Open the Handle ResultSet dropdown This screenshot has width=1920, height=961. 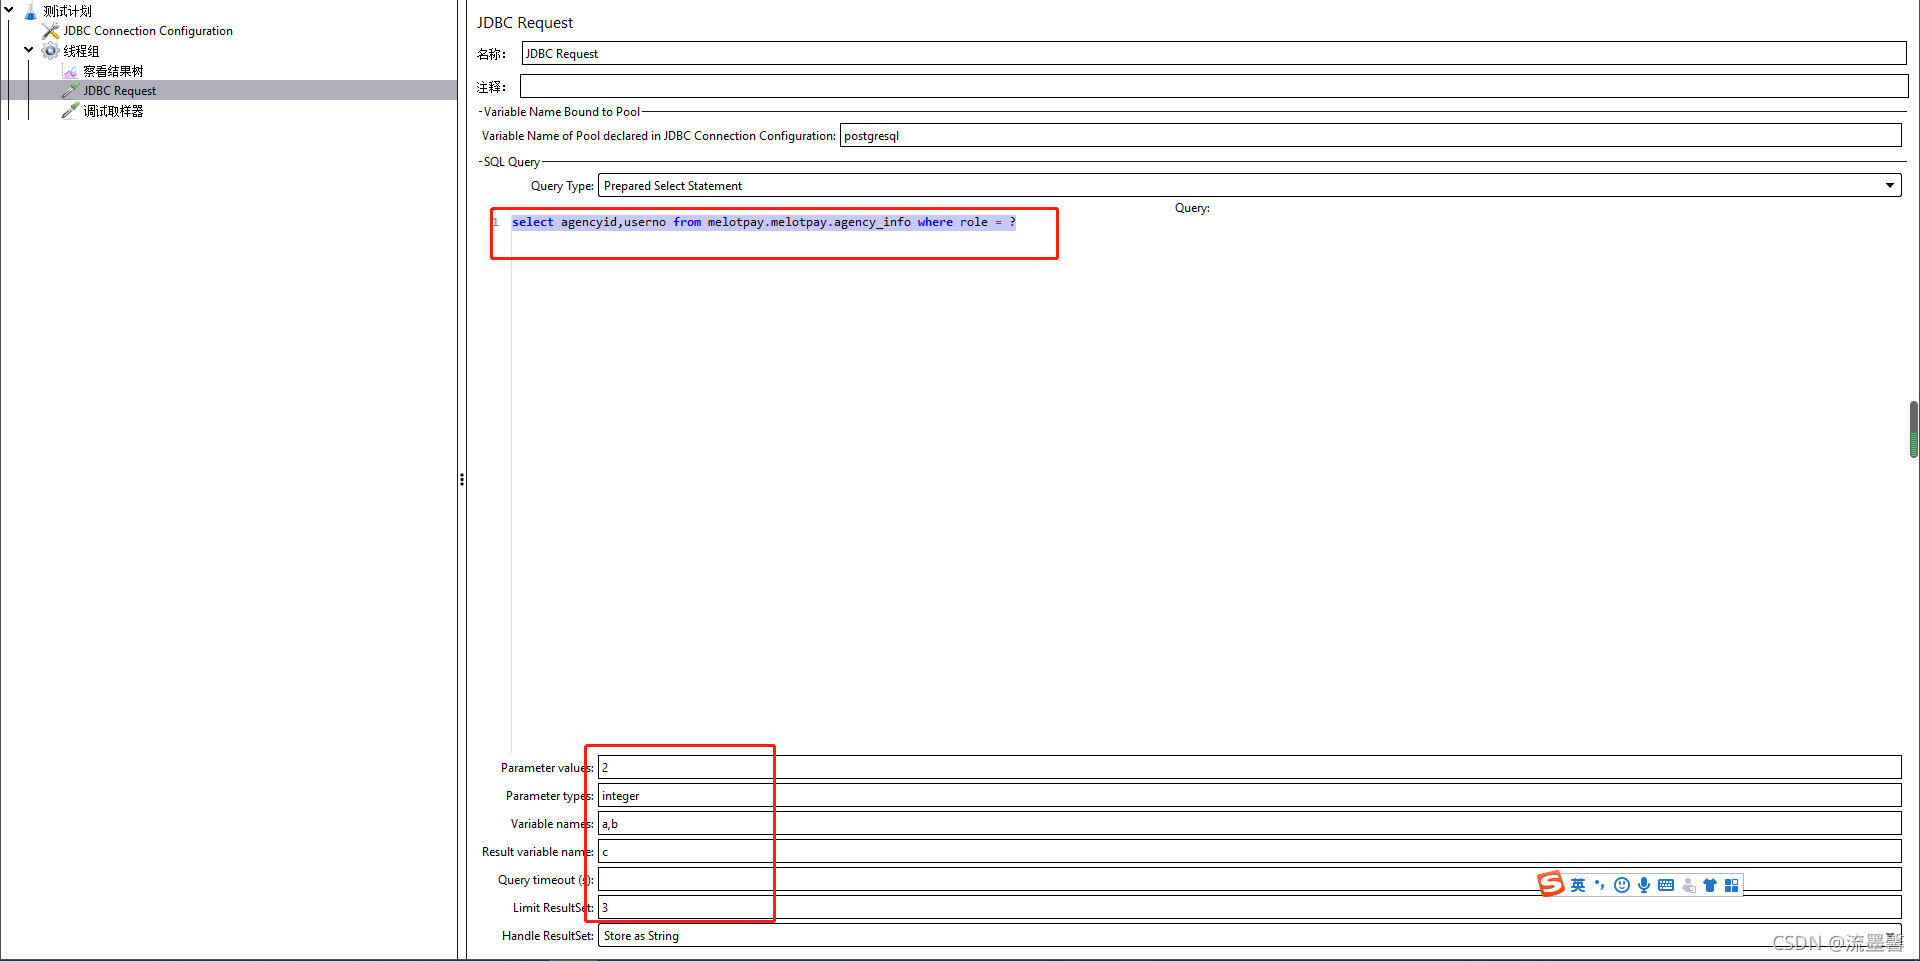1249,935
